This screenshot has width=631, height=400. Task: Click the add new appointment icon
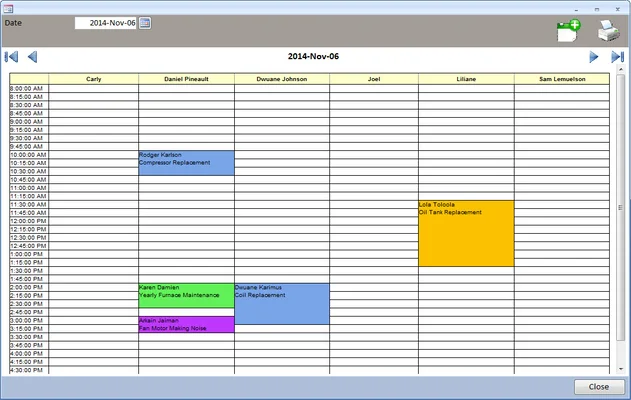point(568,31)
